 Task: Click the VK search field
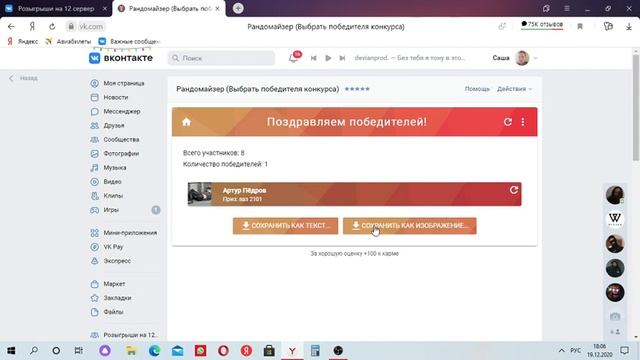point(221,58)
